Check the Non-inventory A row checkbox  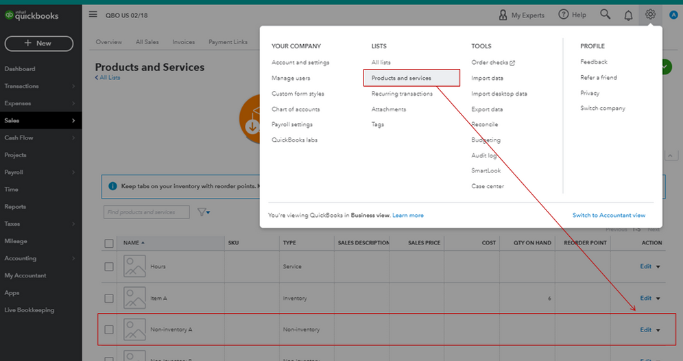[109, 330]
